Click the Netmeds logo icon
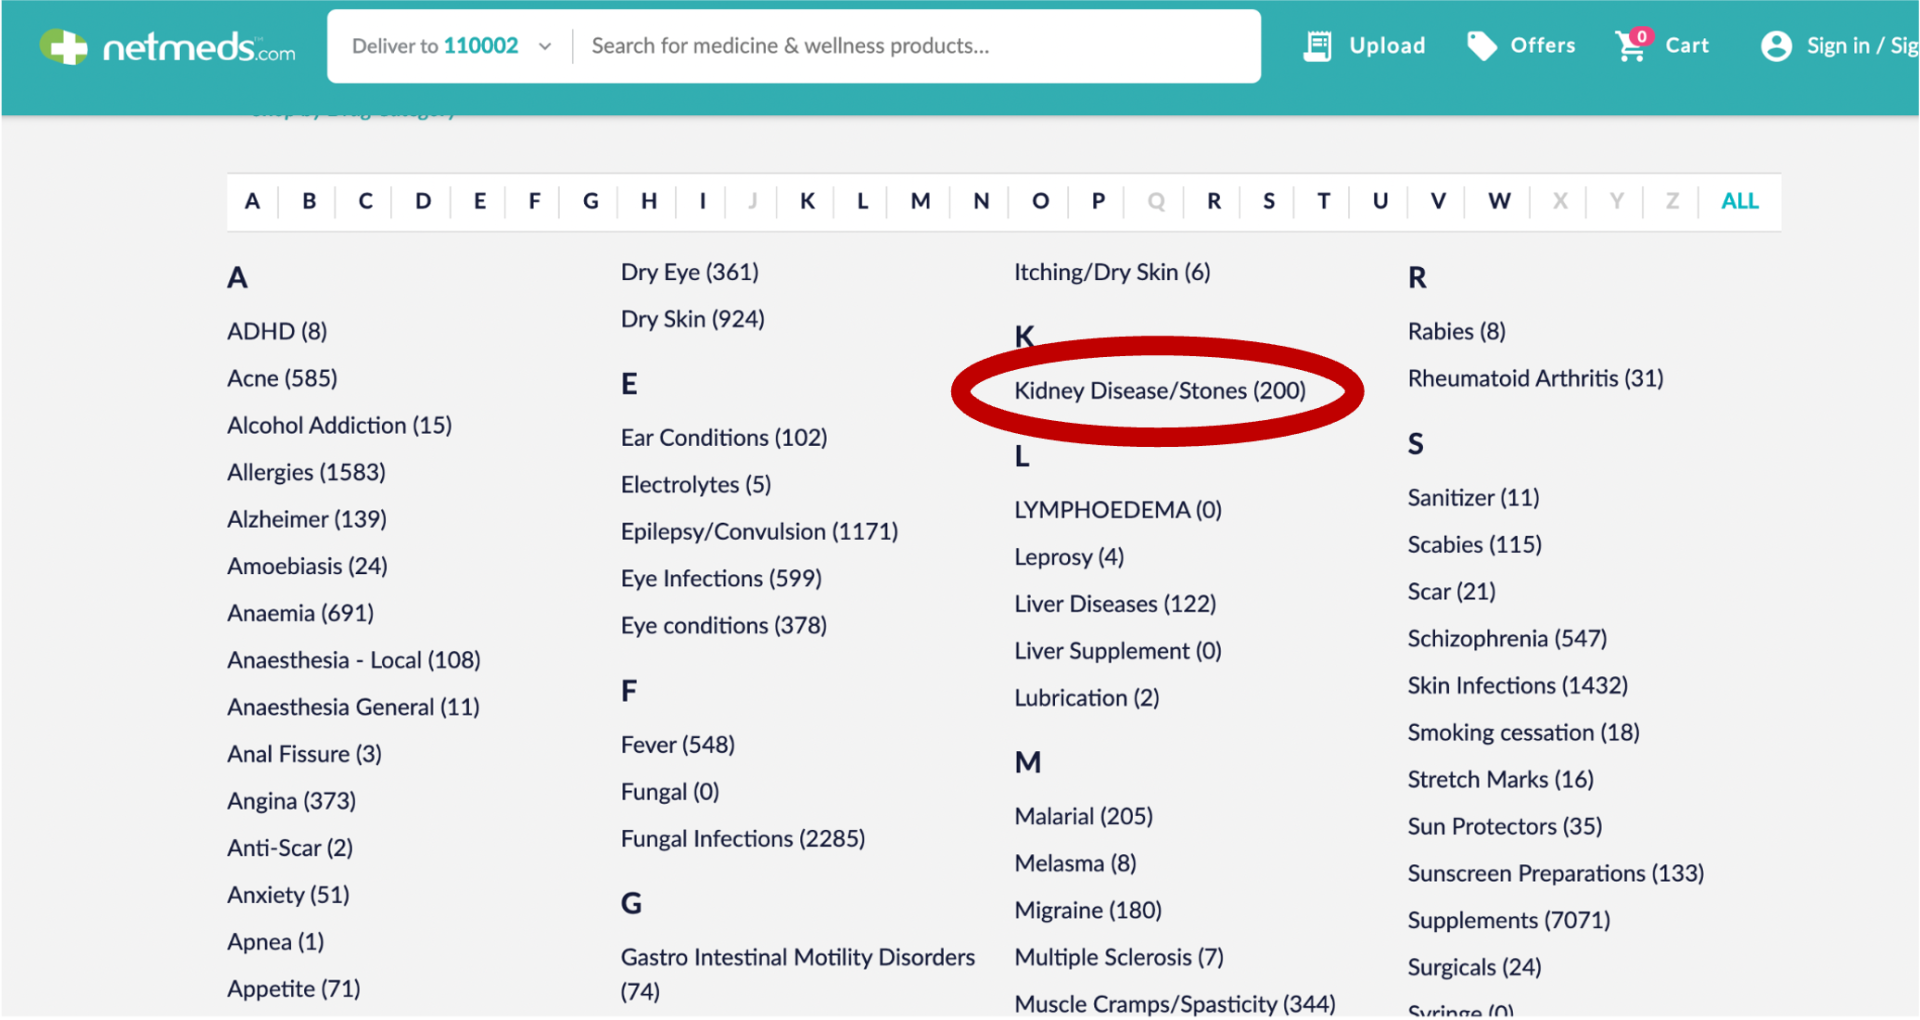 [x=64, y=47]
